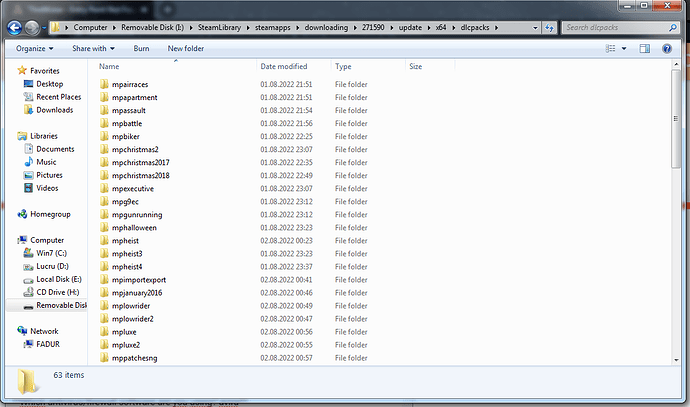Image resolution: width=690 pixels, height=407 pixels.
Task: Navigate to 271590 breadcrumb segment
Action: point(373,27)
